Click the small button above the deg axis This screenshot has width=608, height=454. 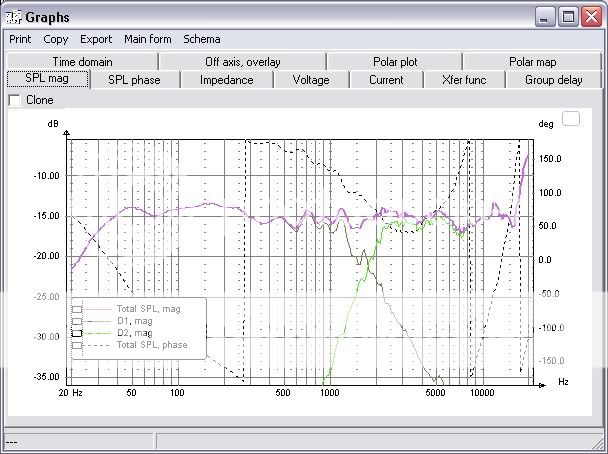click(572, 118)
